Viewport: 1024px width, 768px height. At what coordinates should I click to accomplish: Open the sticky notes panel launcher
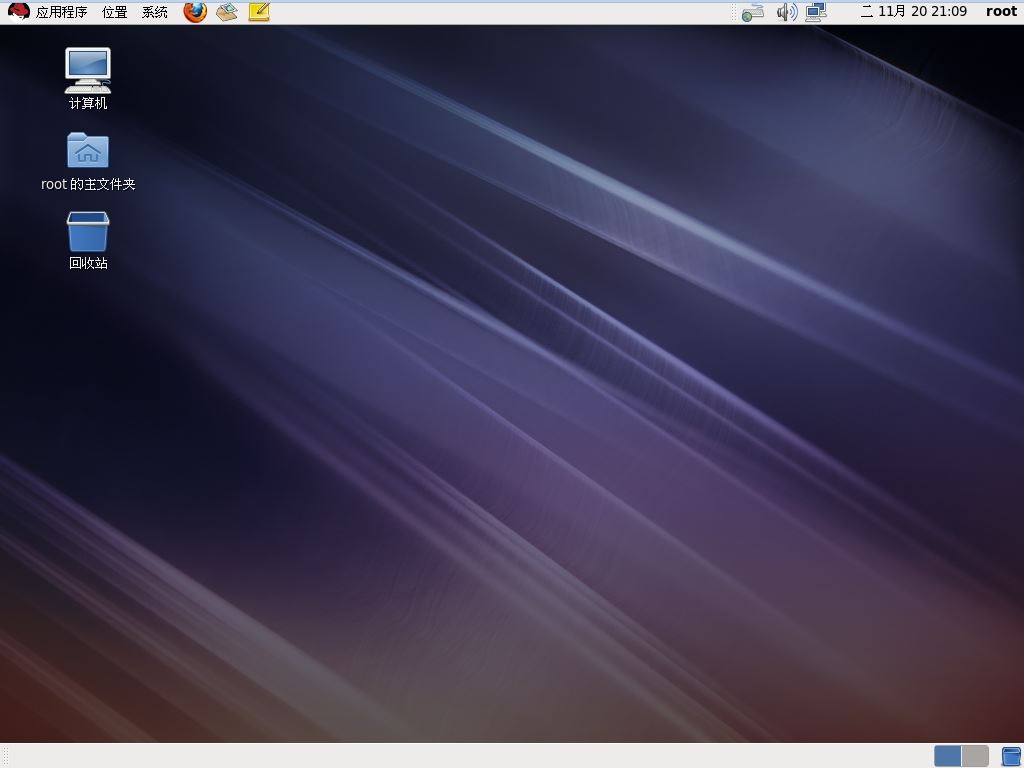[x=259, y=12]
